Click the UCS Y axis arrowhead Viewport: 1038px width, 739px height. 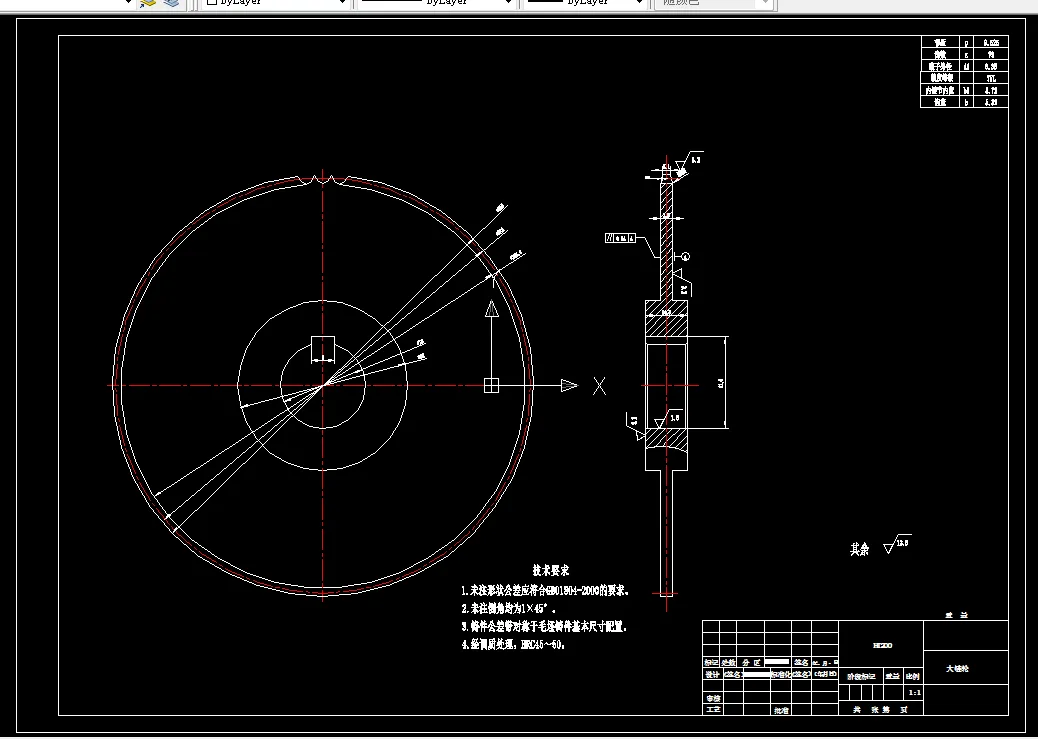(x=491, y=309)
